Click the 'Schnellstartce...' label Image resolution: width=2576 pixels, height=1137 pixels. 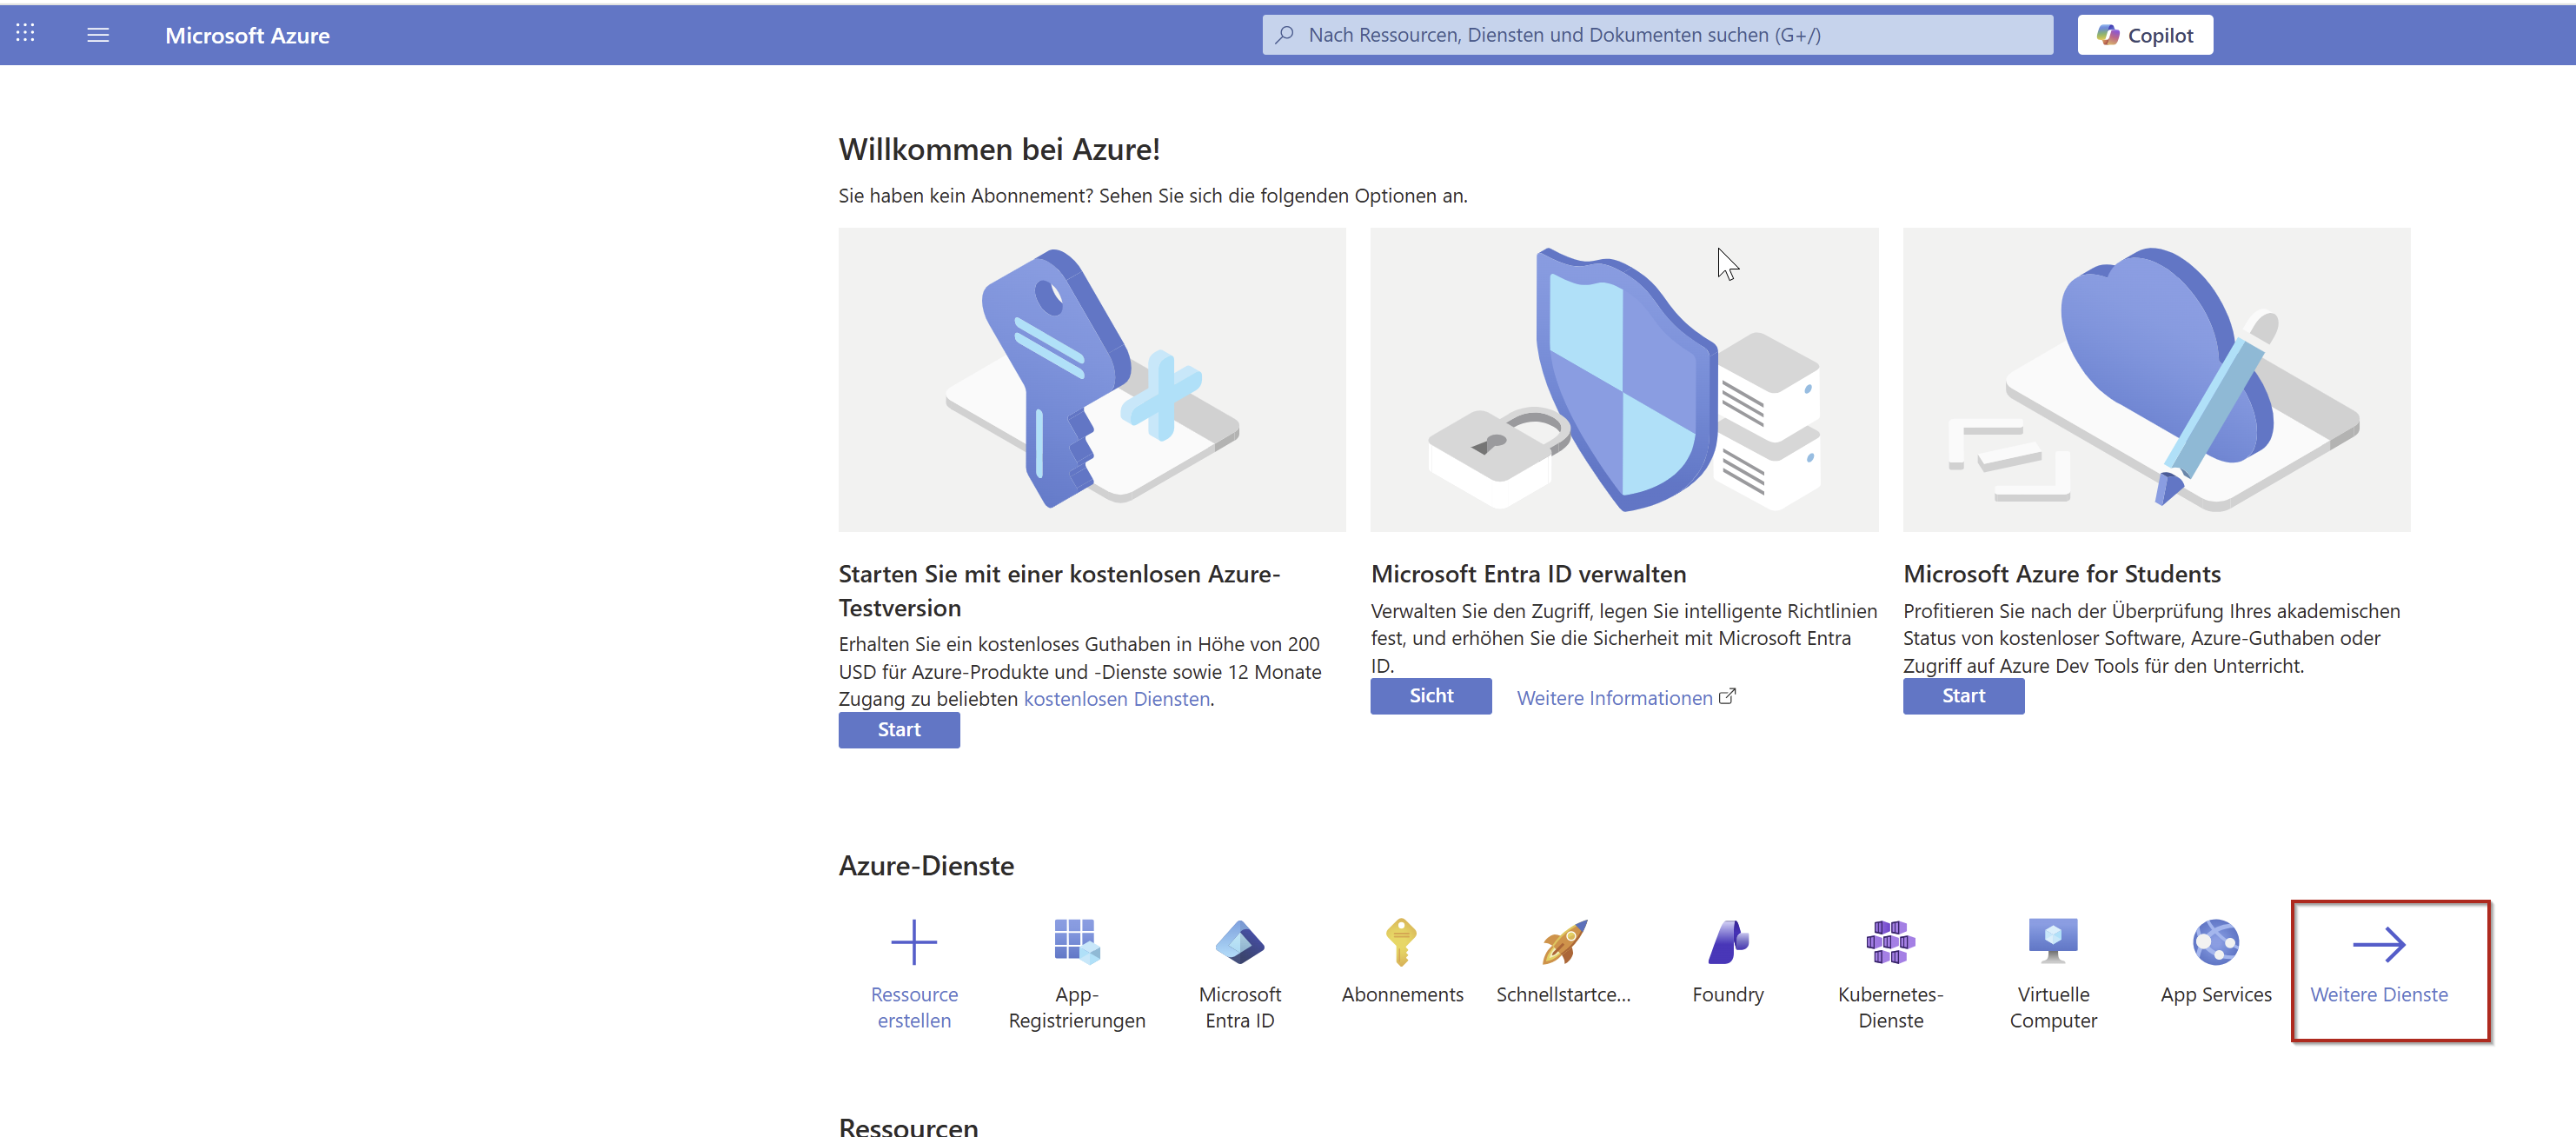pos(1563,995)
